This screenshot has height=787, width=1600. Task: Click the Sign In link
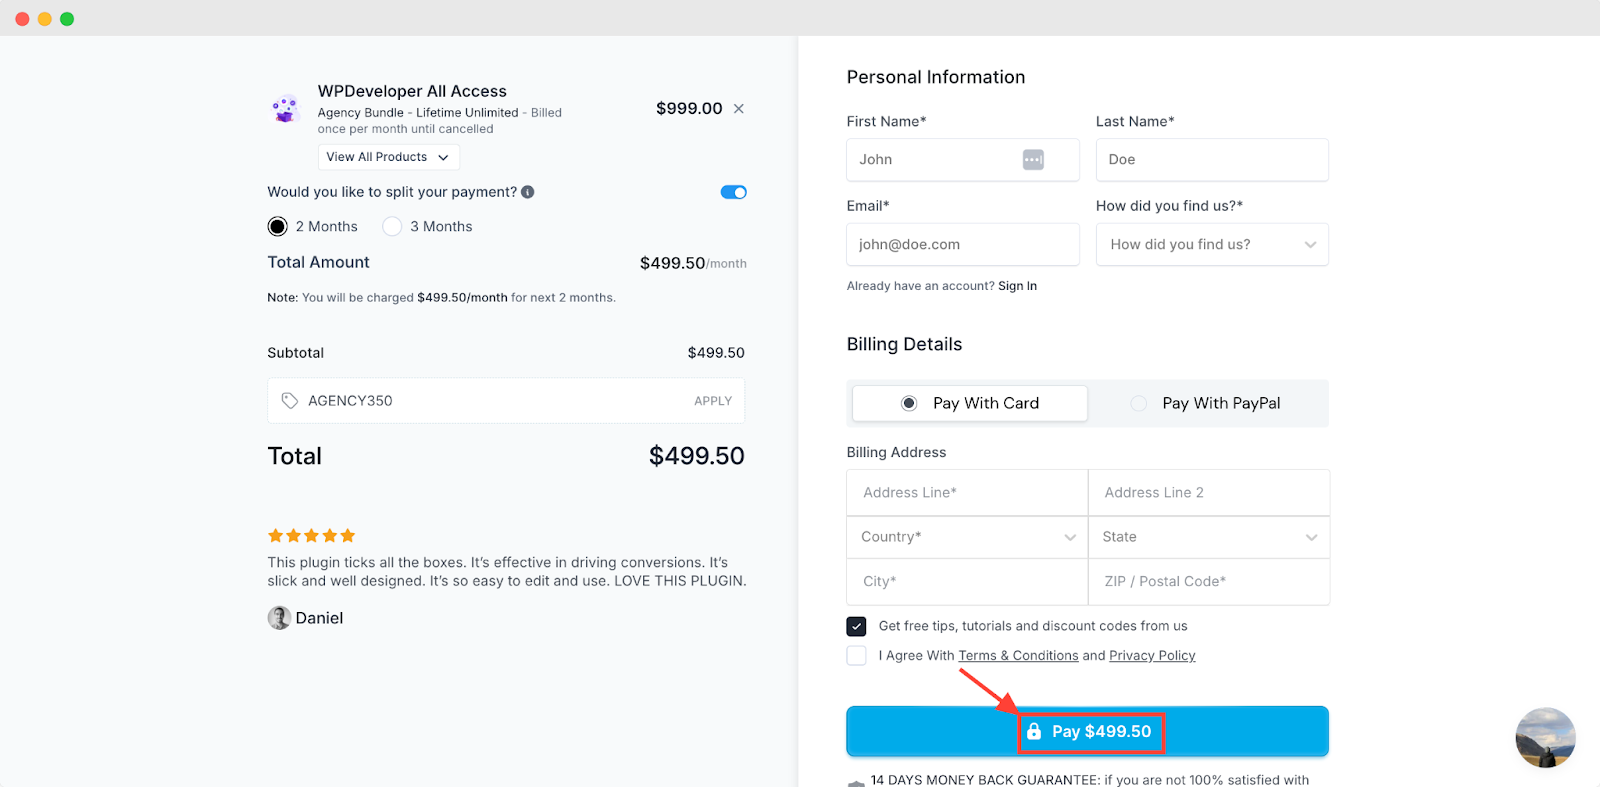coord(1017,286)
